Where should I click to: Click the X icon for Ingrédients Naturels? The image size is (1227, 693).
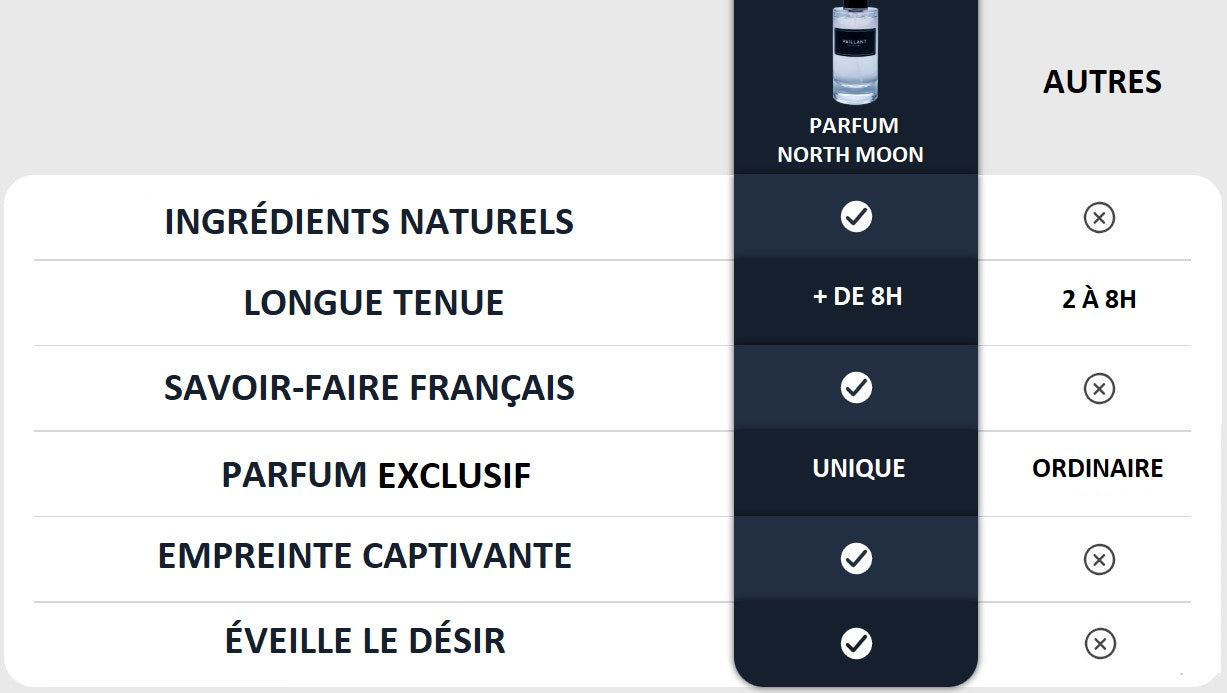pos(1099,217)
